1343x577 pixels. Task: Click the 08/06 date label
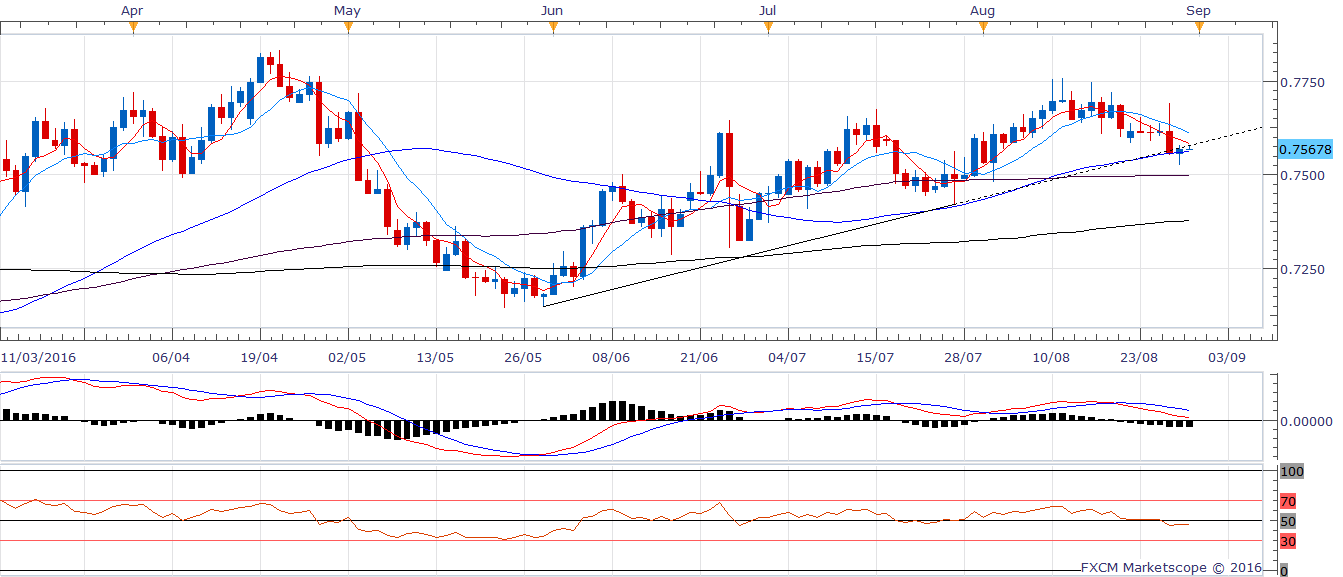[611, 356]
